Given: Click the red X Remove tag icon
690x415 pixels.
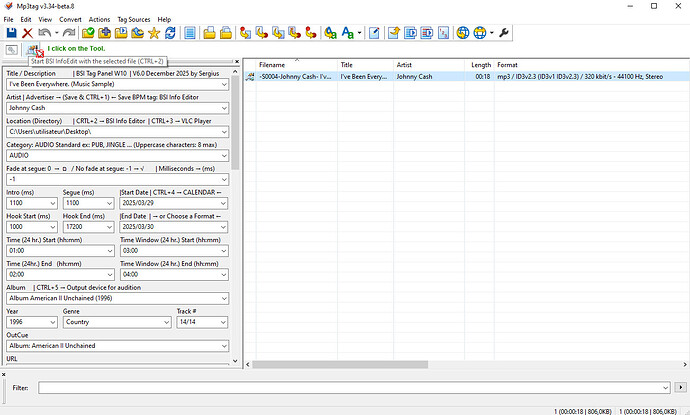Looking at the screenshot, I should point(27,33).
